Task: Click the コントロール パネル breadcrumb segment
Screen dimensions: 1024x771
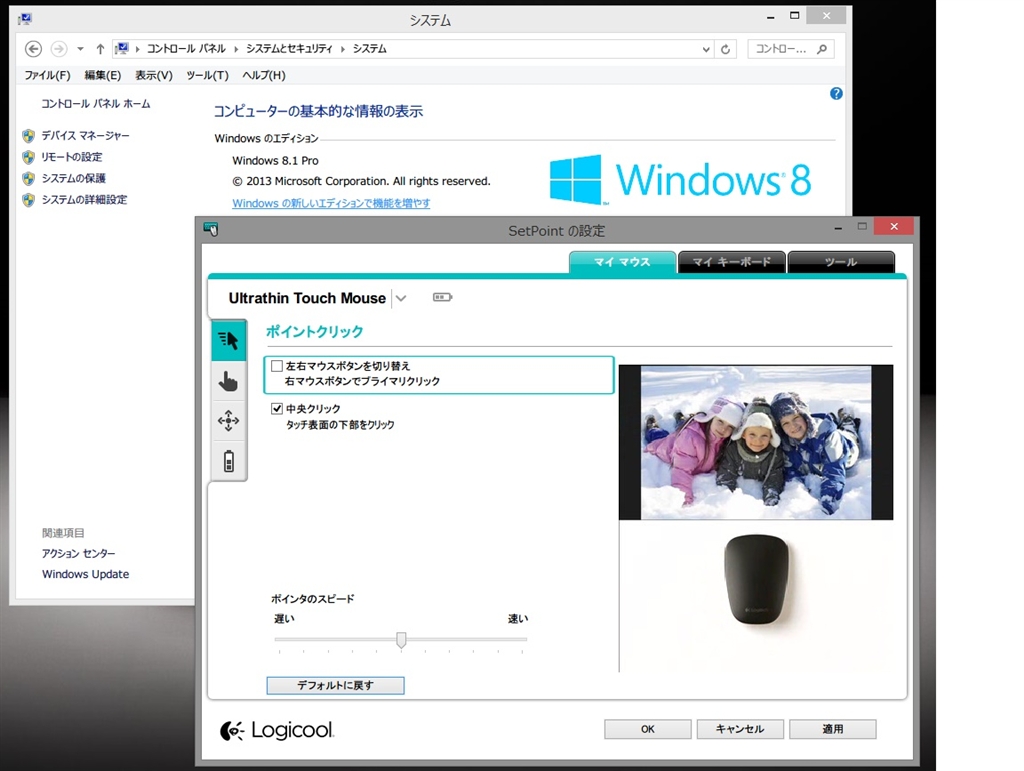Action: coord(186,49)
